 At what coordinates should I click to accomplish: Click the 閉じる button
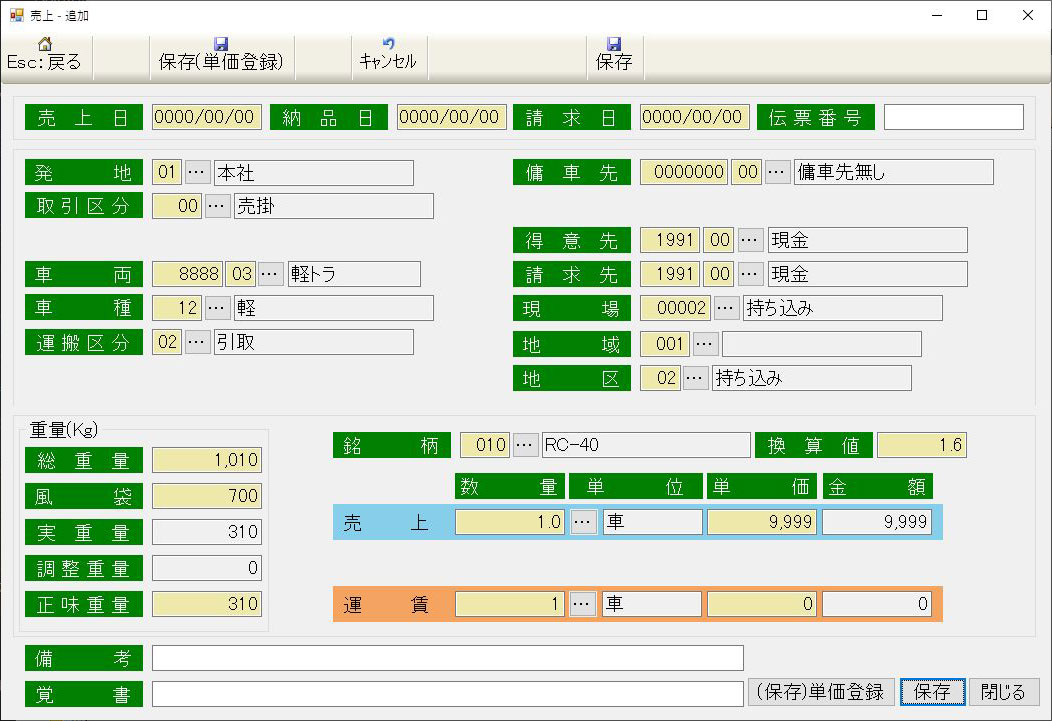[1003, 692]
